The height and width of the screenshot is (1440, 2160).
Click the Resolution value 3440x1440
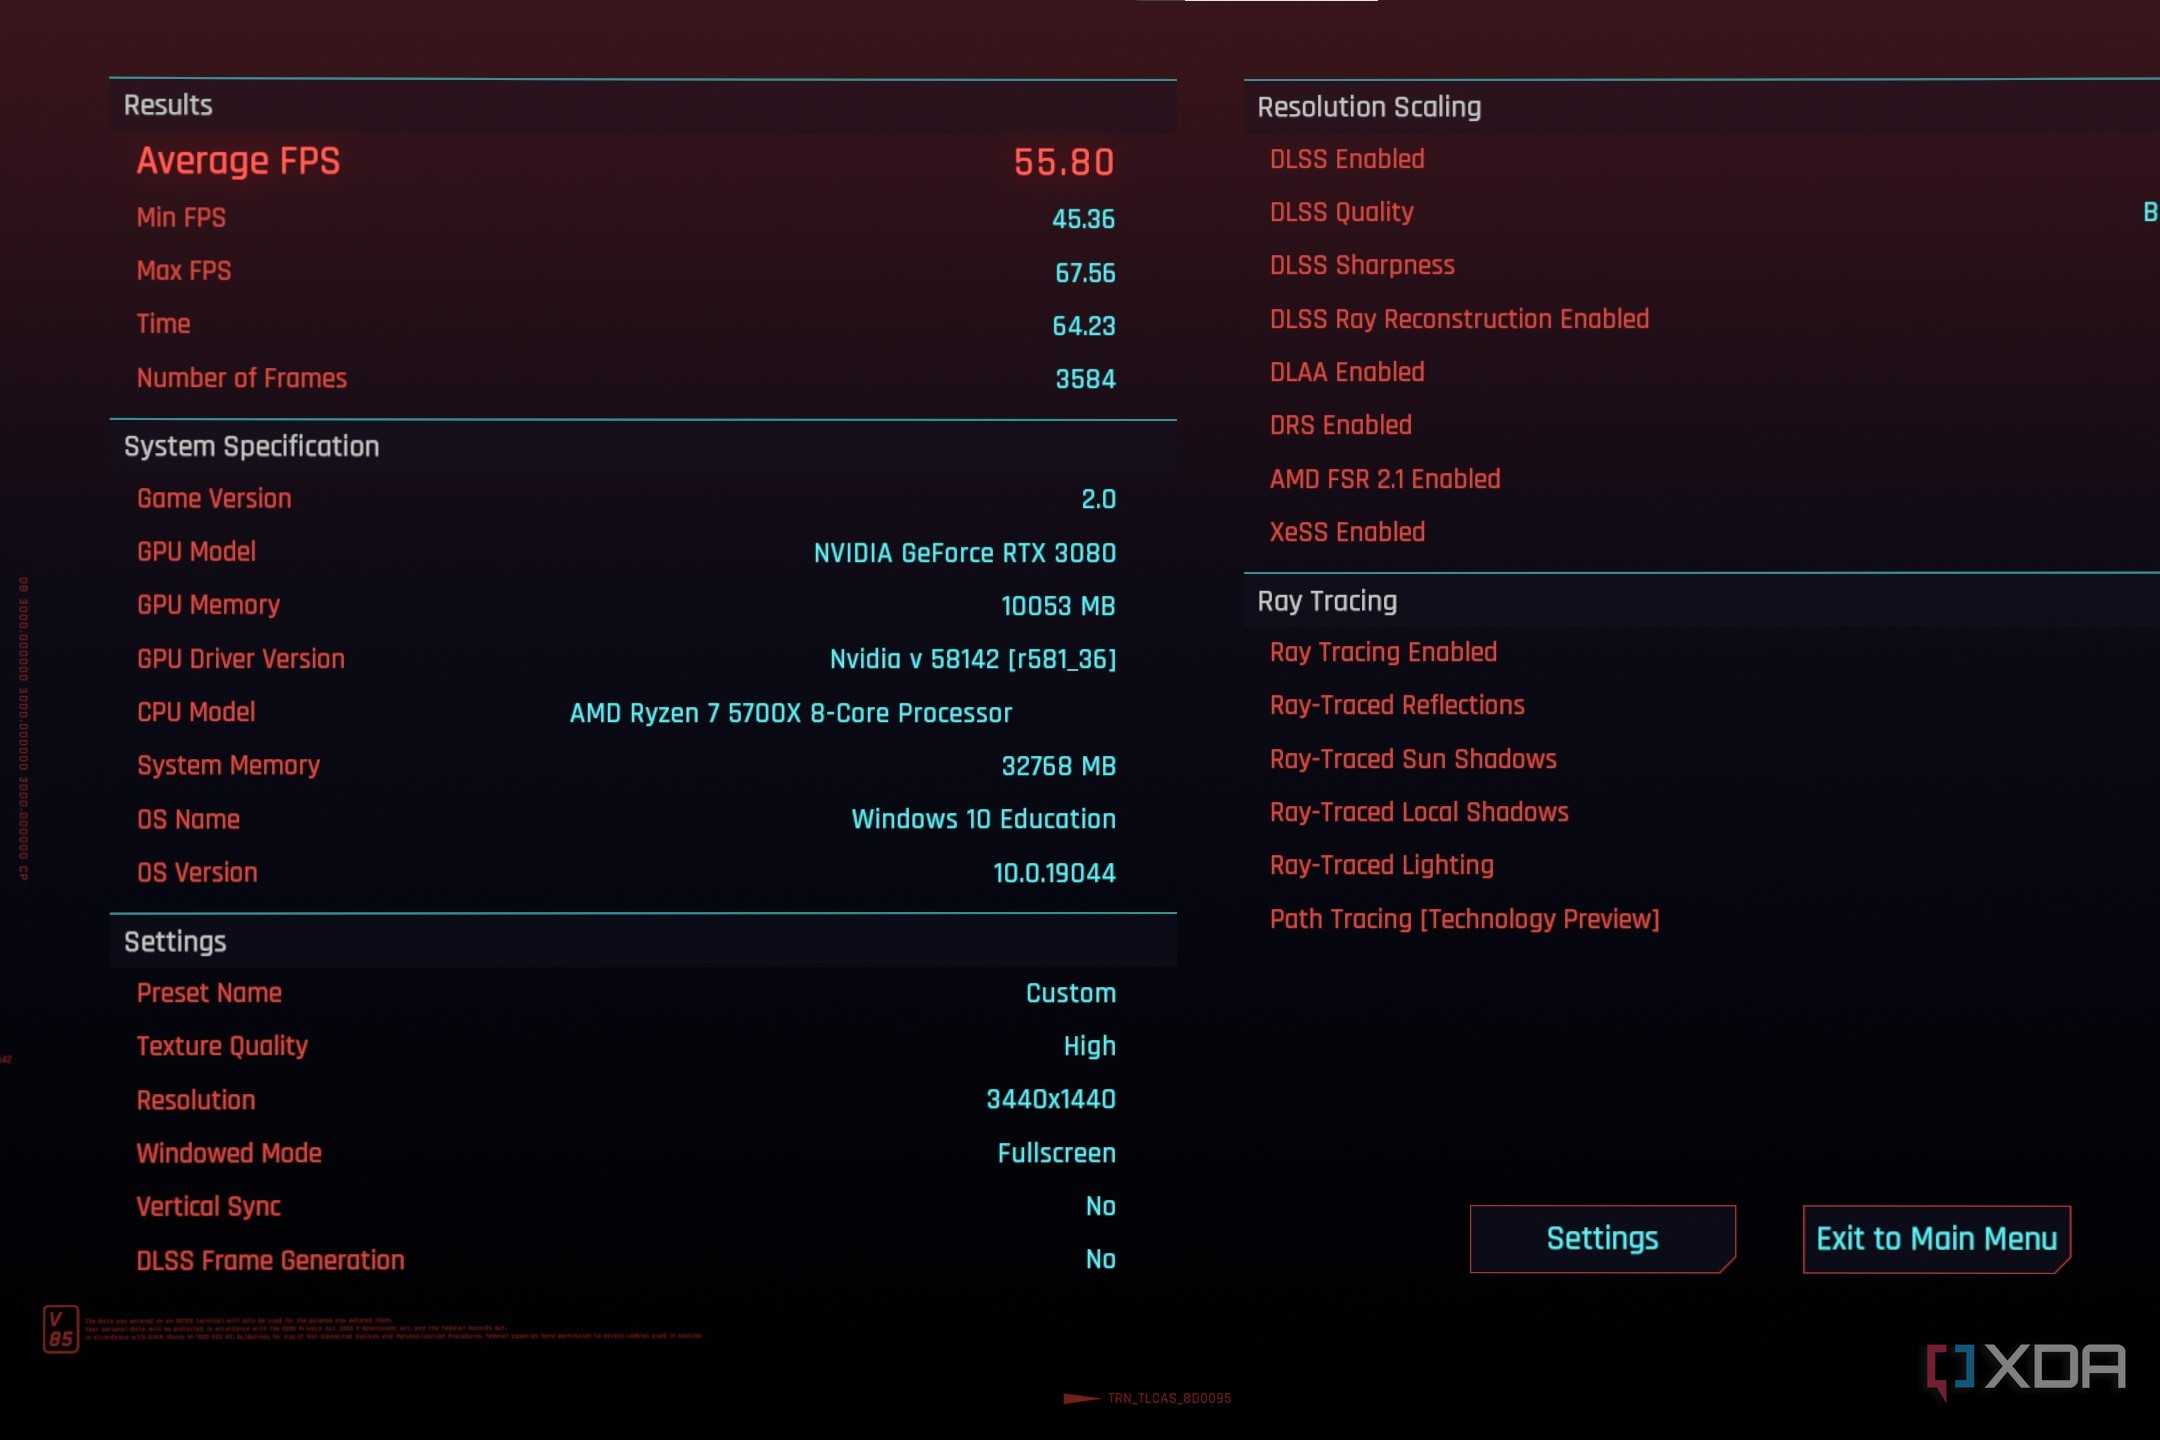point(1050,1099)
